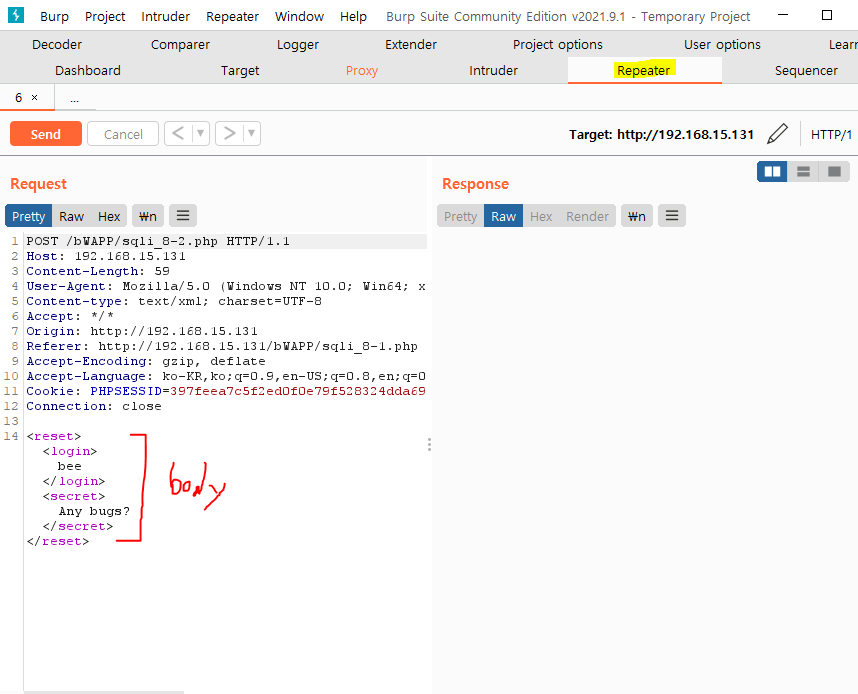Expand the forward history dropdown arrow
Screen dimensions: 858x694
(x=252, y=134)
